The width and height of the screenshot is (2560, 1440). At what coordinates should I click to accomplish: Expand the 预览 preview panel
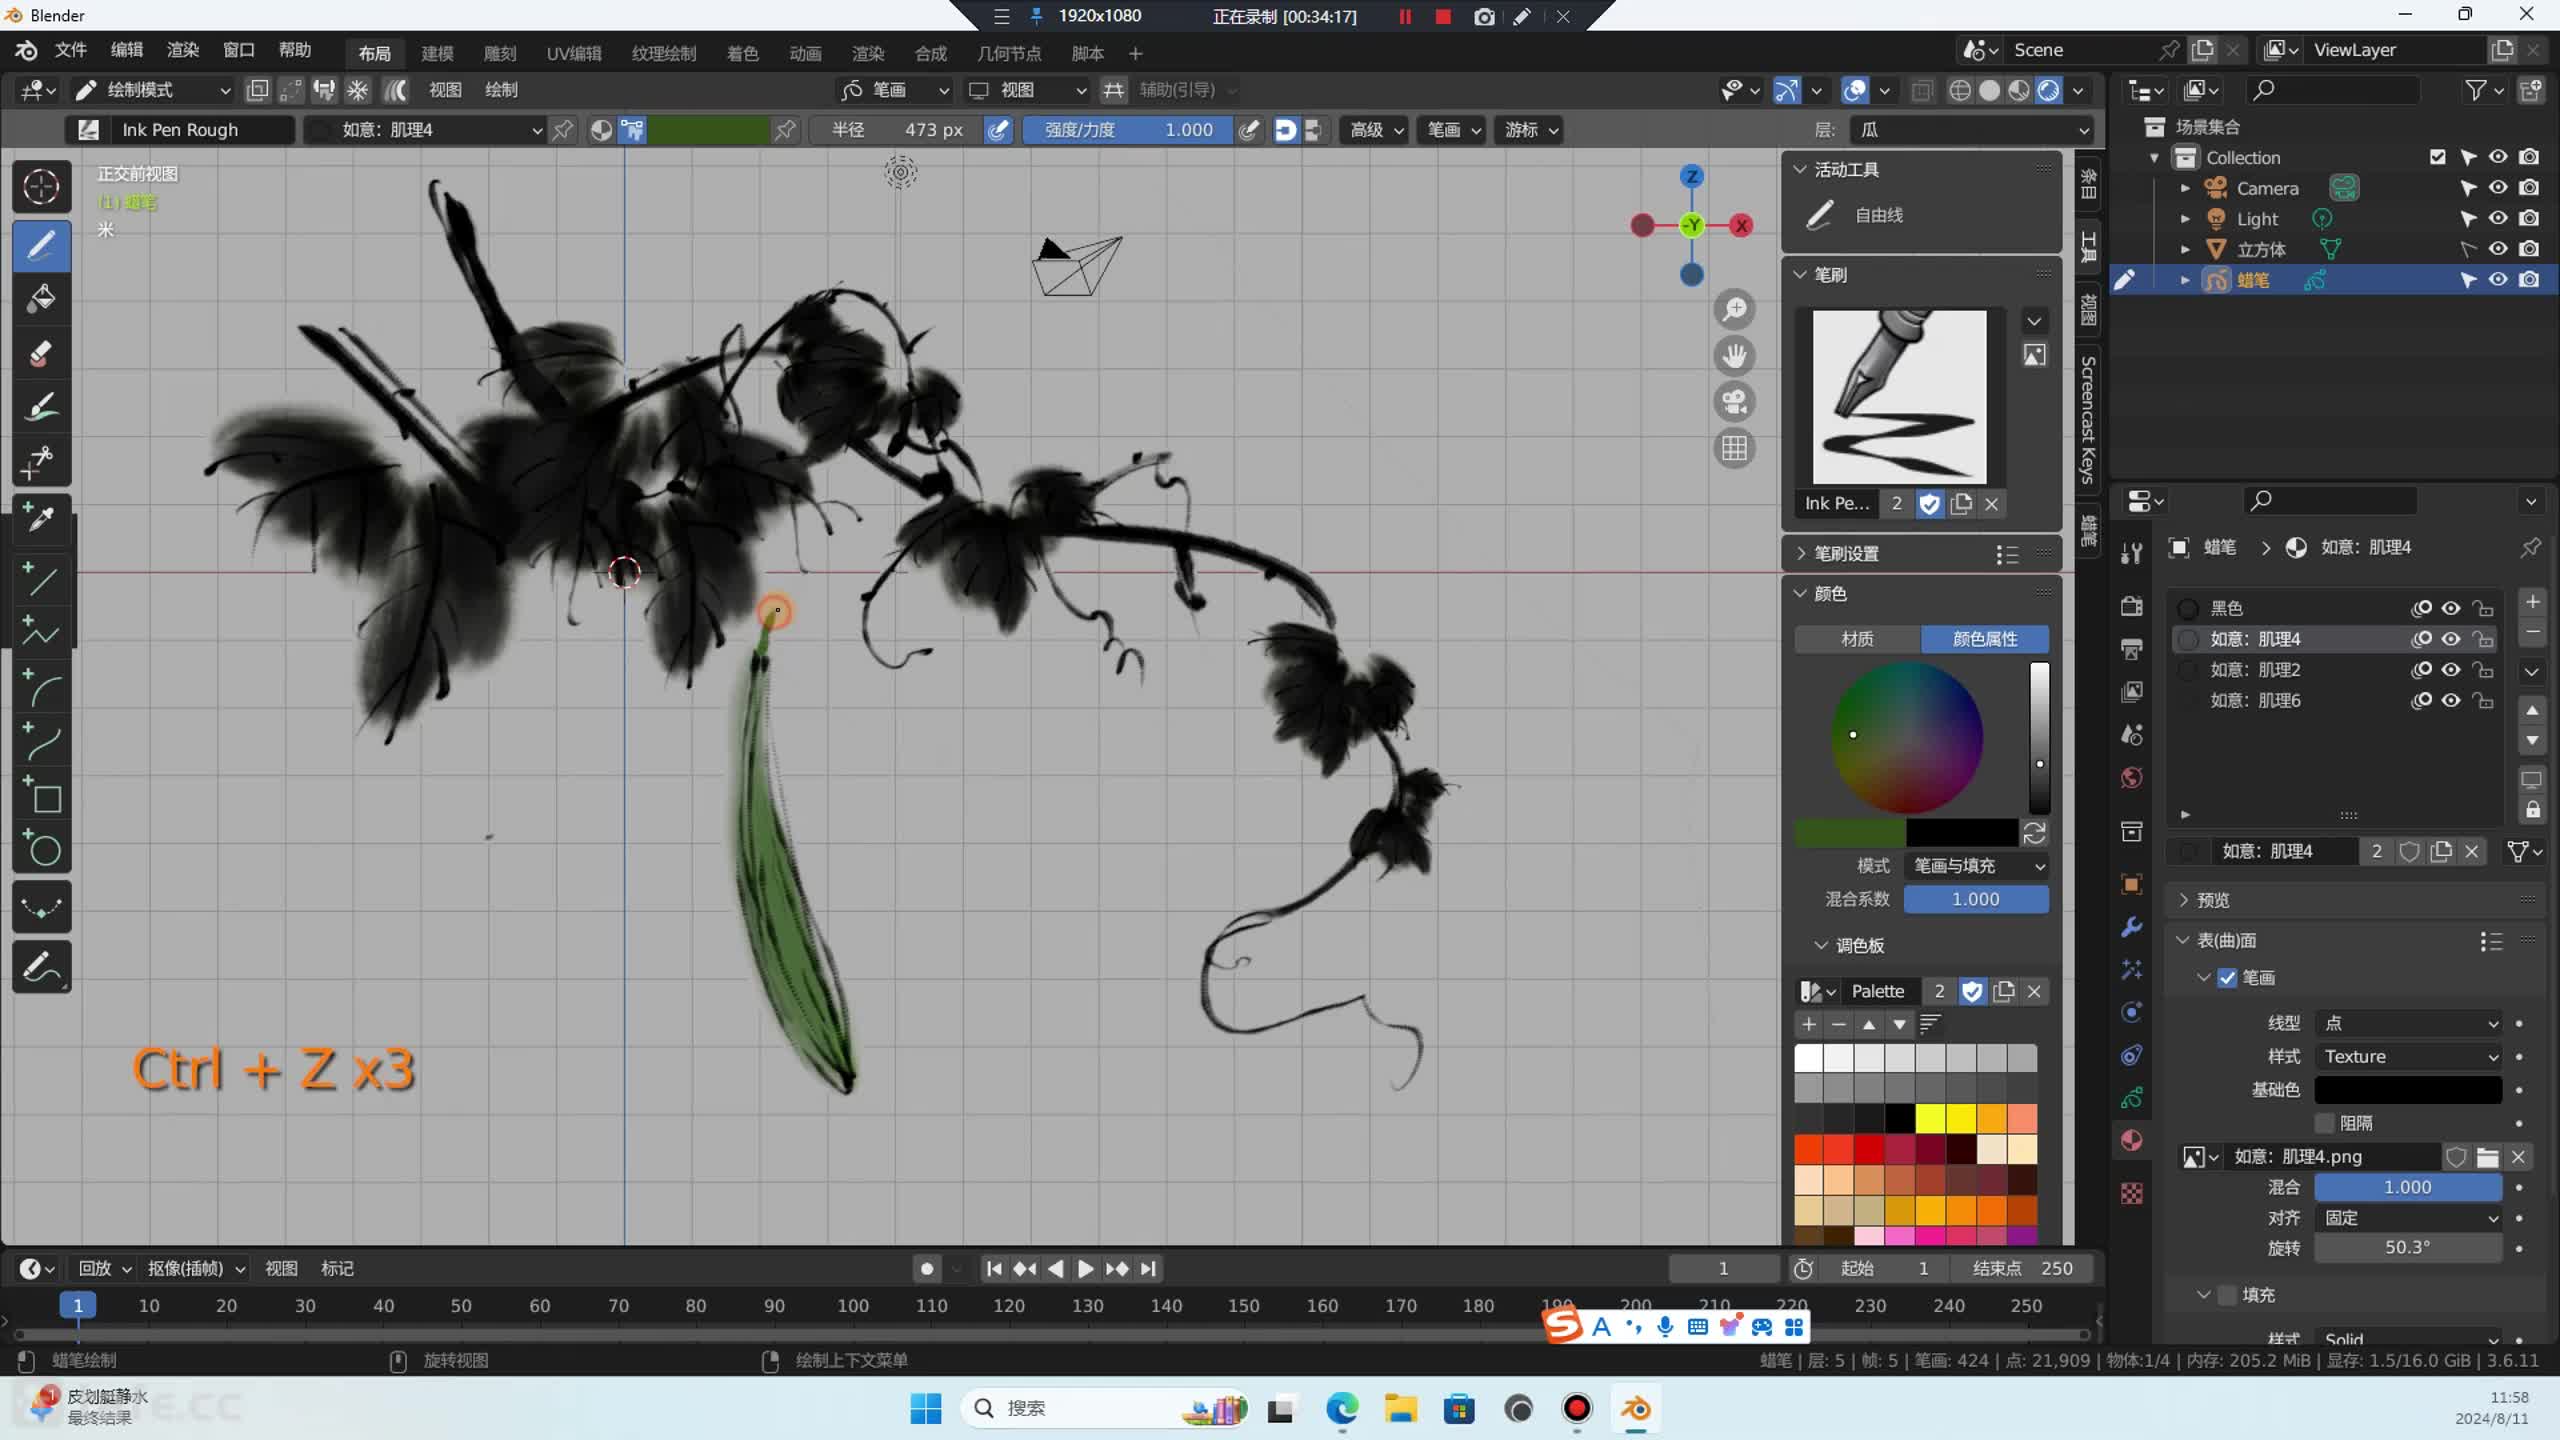point(2212,900)
